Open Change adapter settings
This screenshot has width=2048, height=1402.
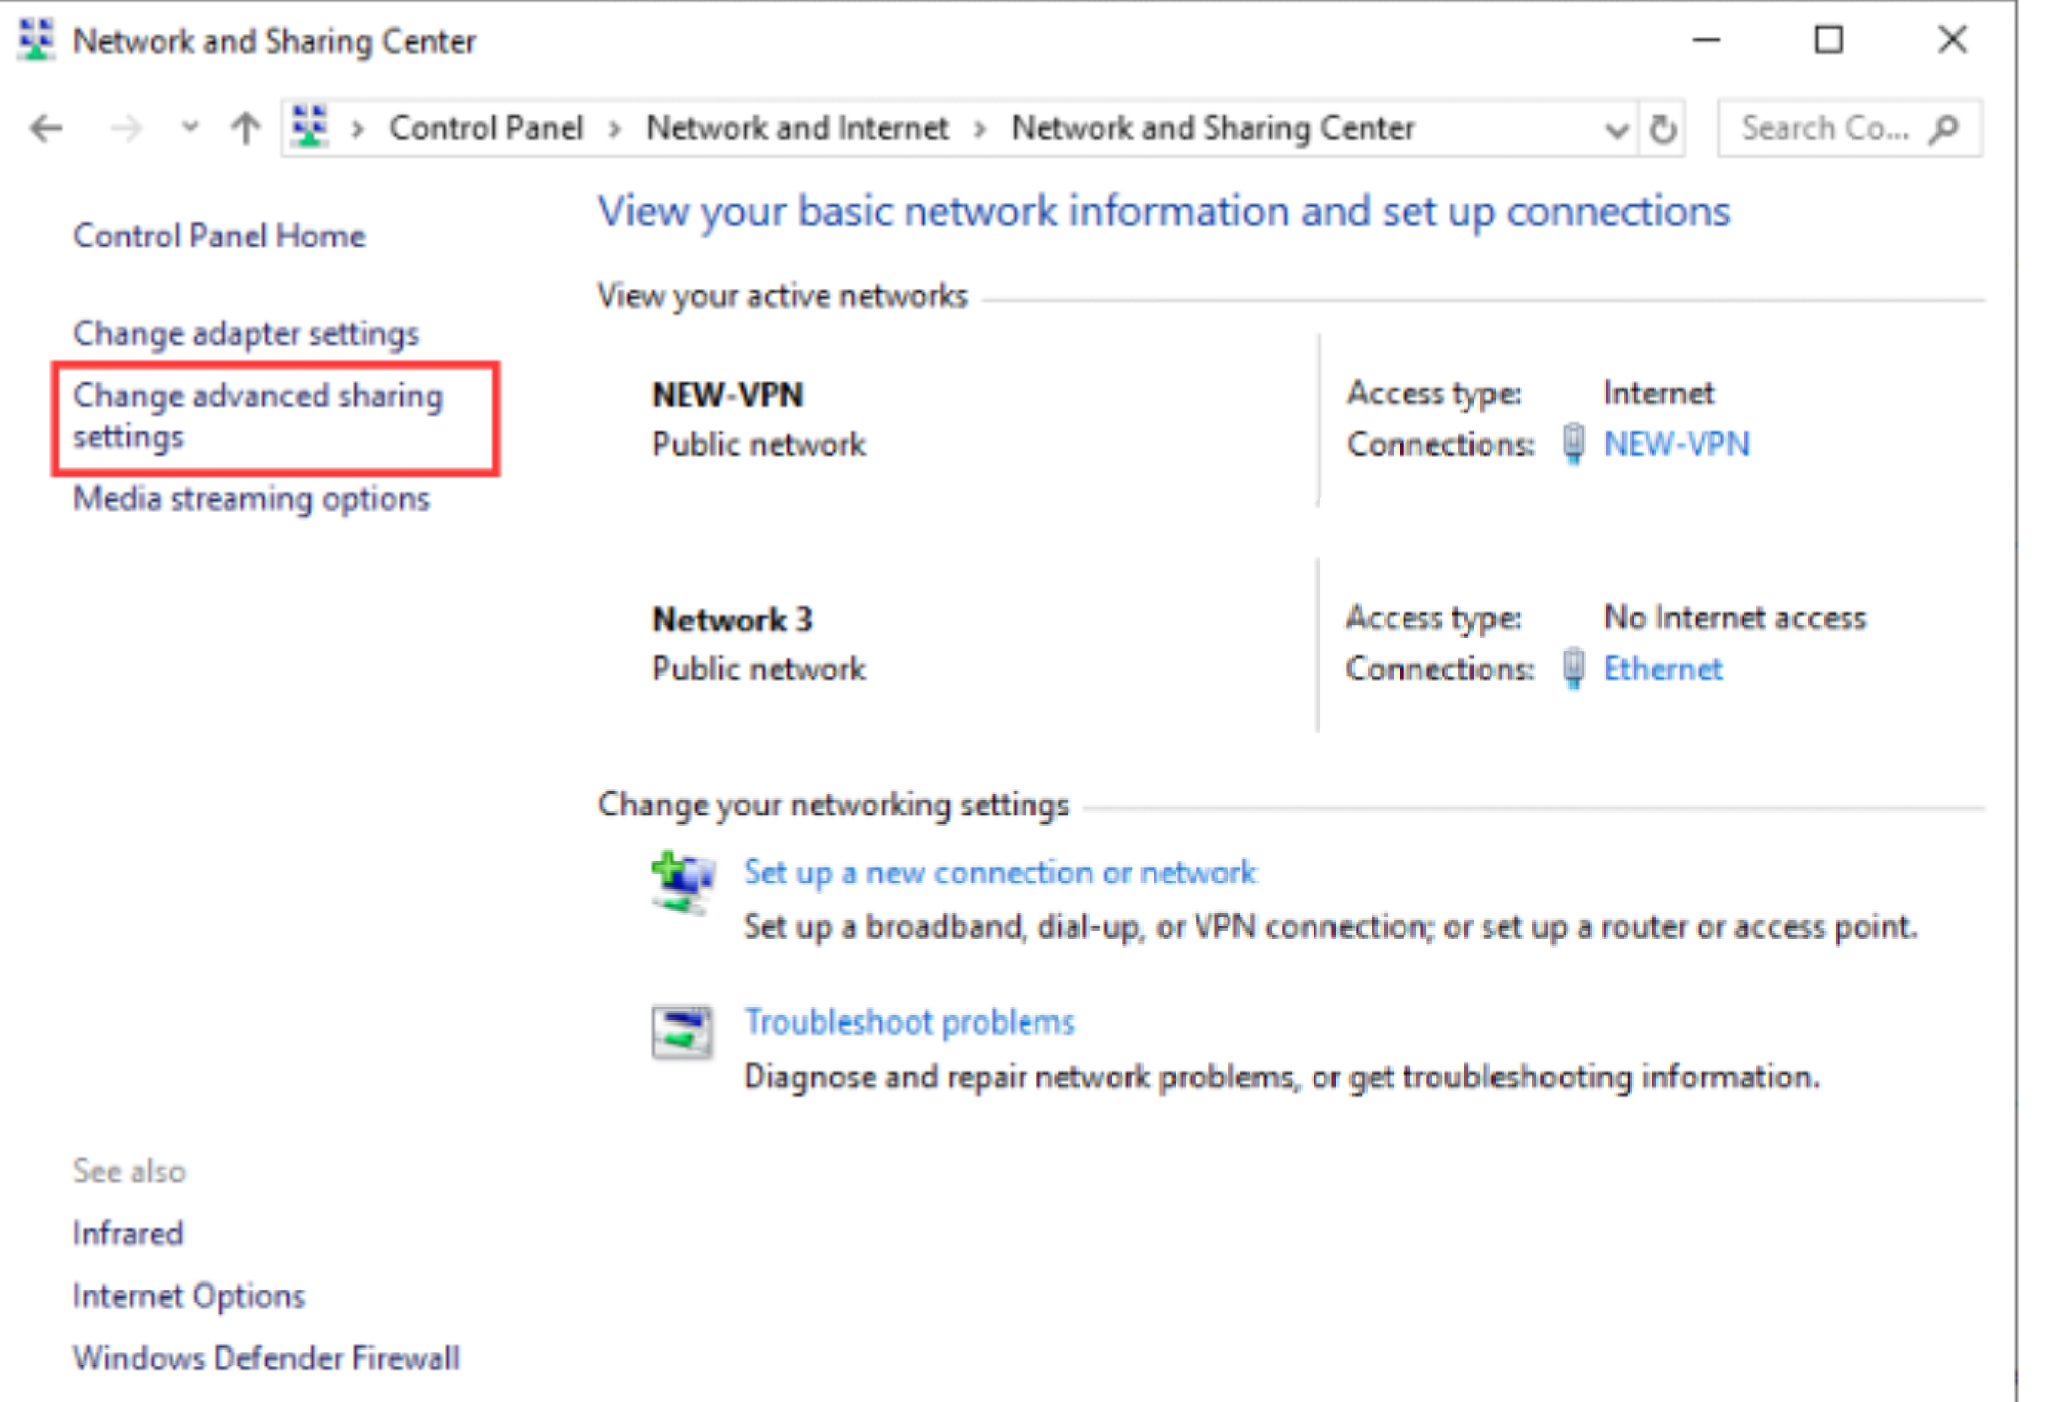click(246, 333)
